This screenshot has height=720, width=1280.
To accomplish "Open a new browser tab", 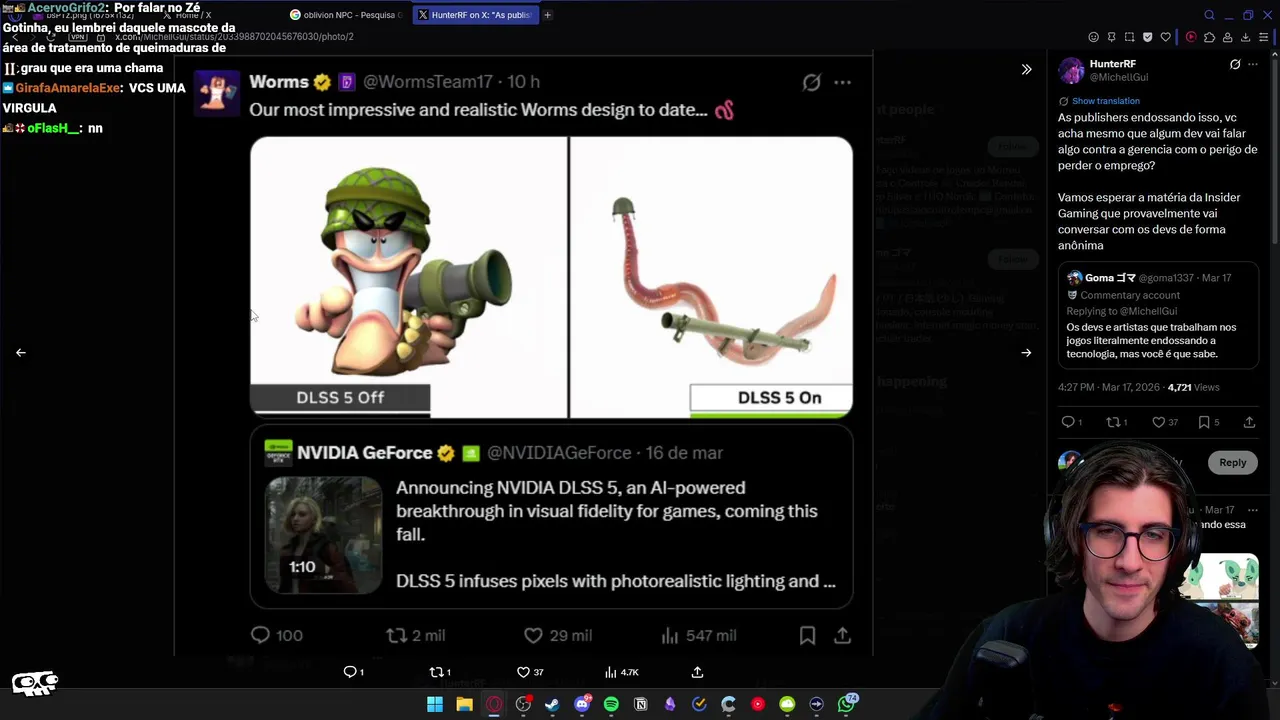I will (547, 15).
